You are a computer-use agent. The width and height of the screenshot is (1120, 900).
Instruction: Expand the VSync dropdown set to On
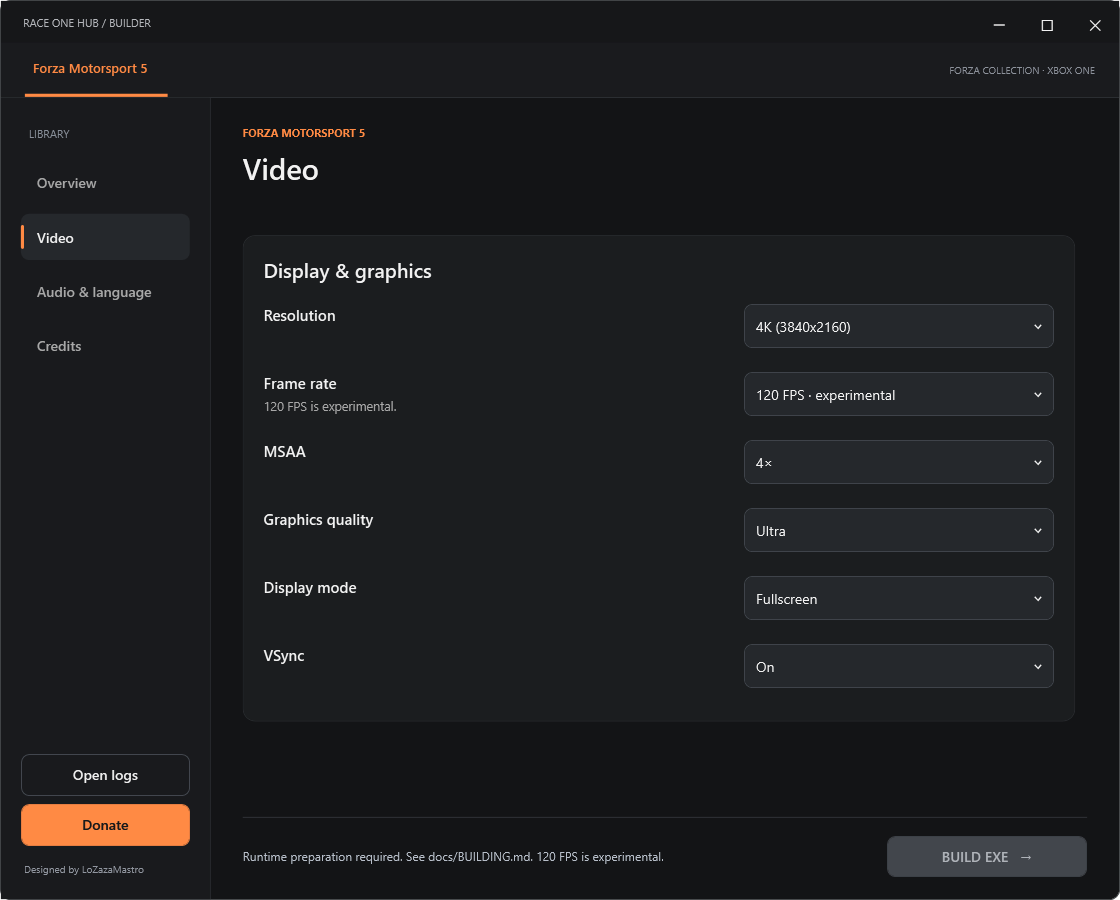(x=899, y=666)
